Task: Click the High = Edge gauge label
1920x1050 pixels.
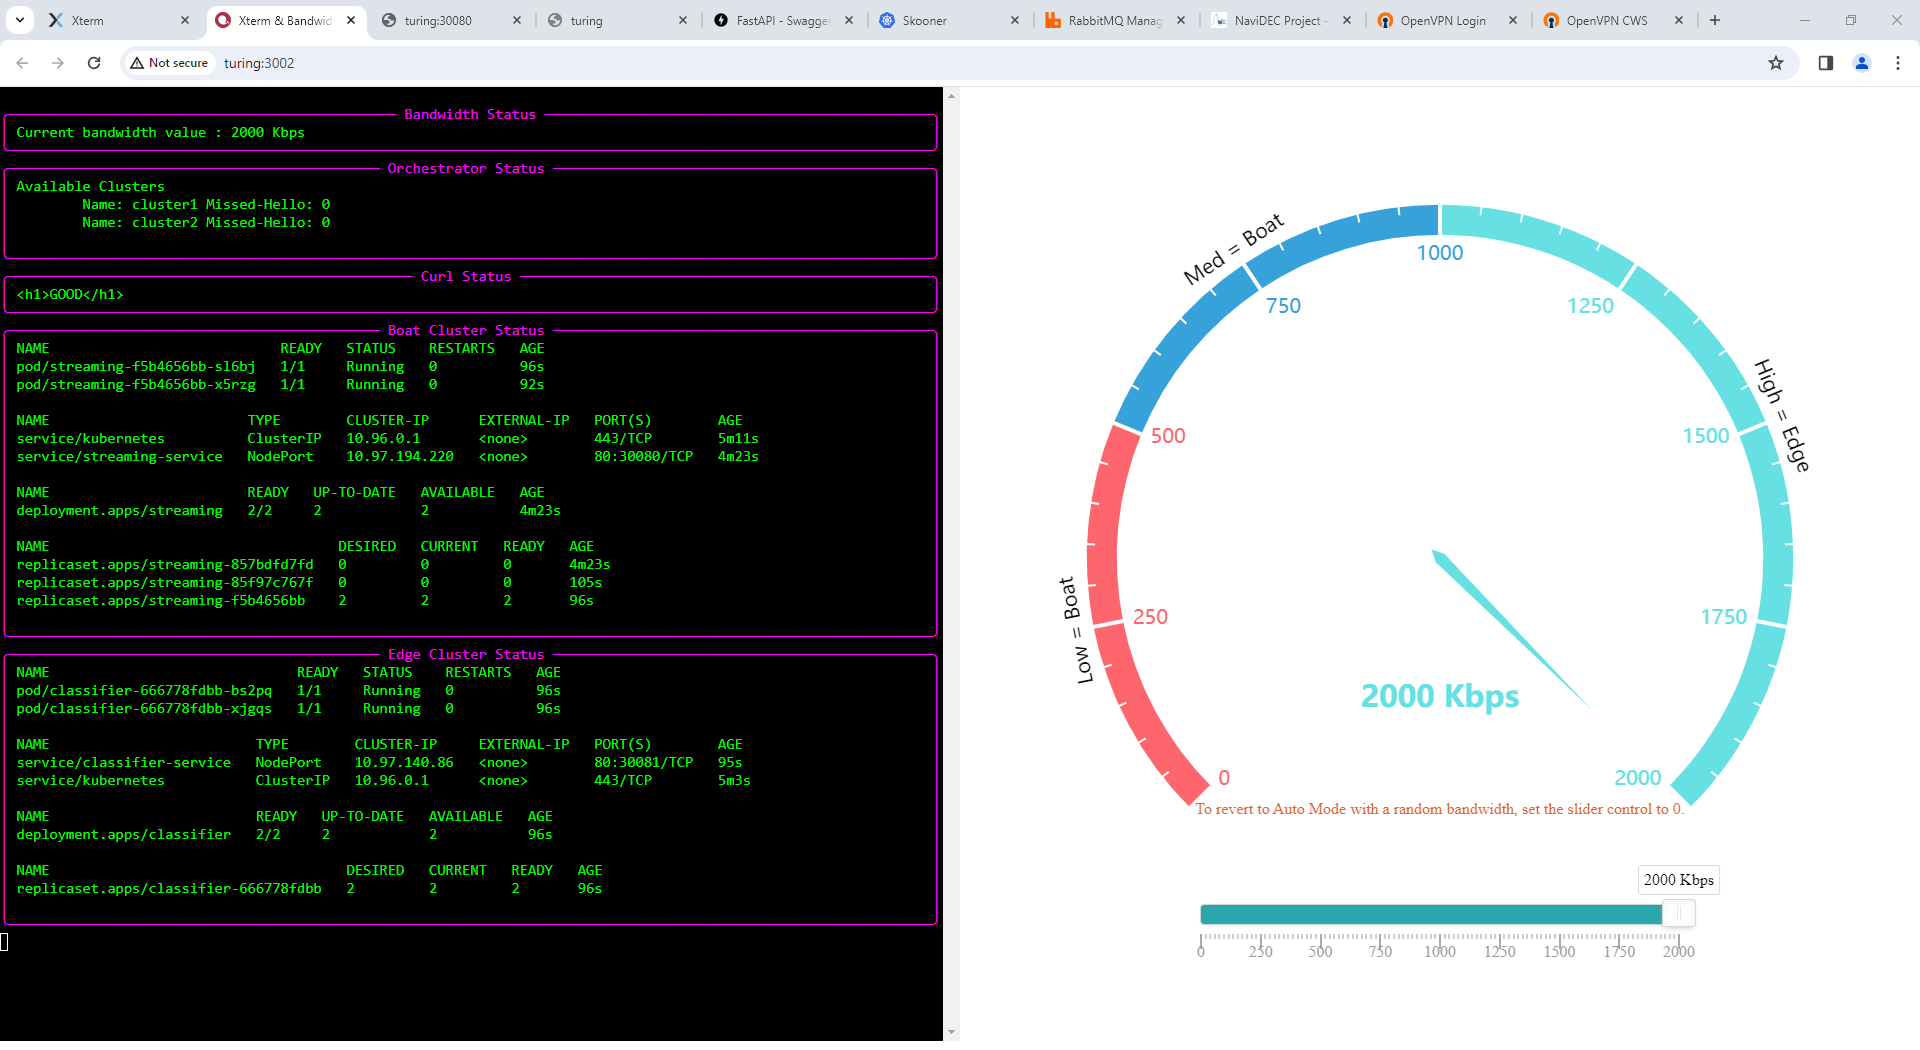Action: (1782, 415)
